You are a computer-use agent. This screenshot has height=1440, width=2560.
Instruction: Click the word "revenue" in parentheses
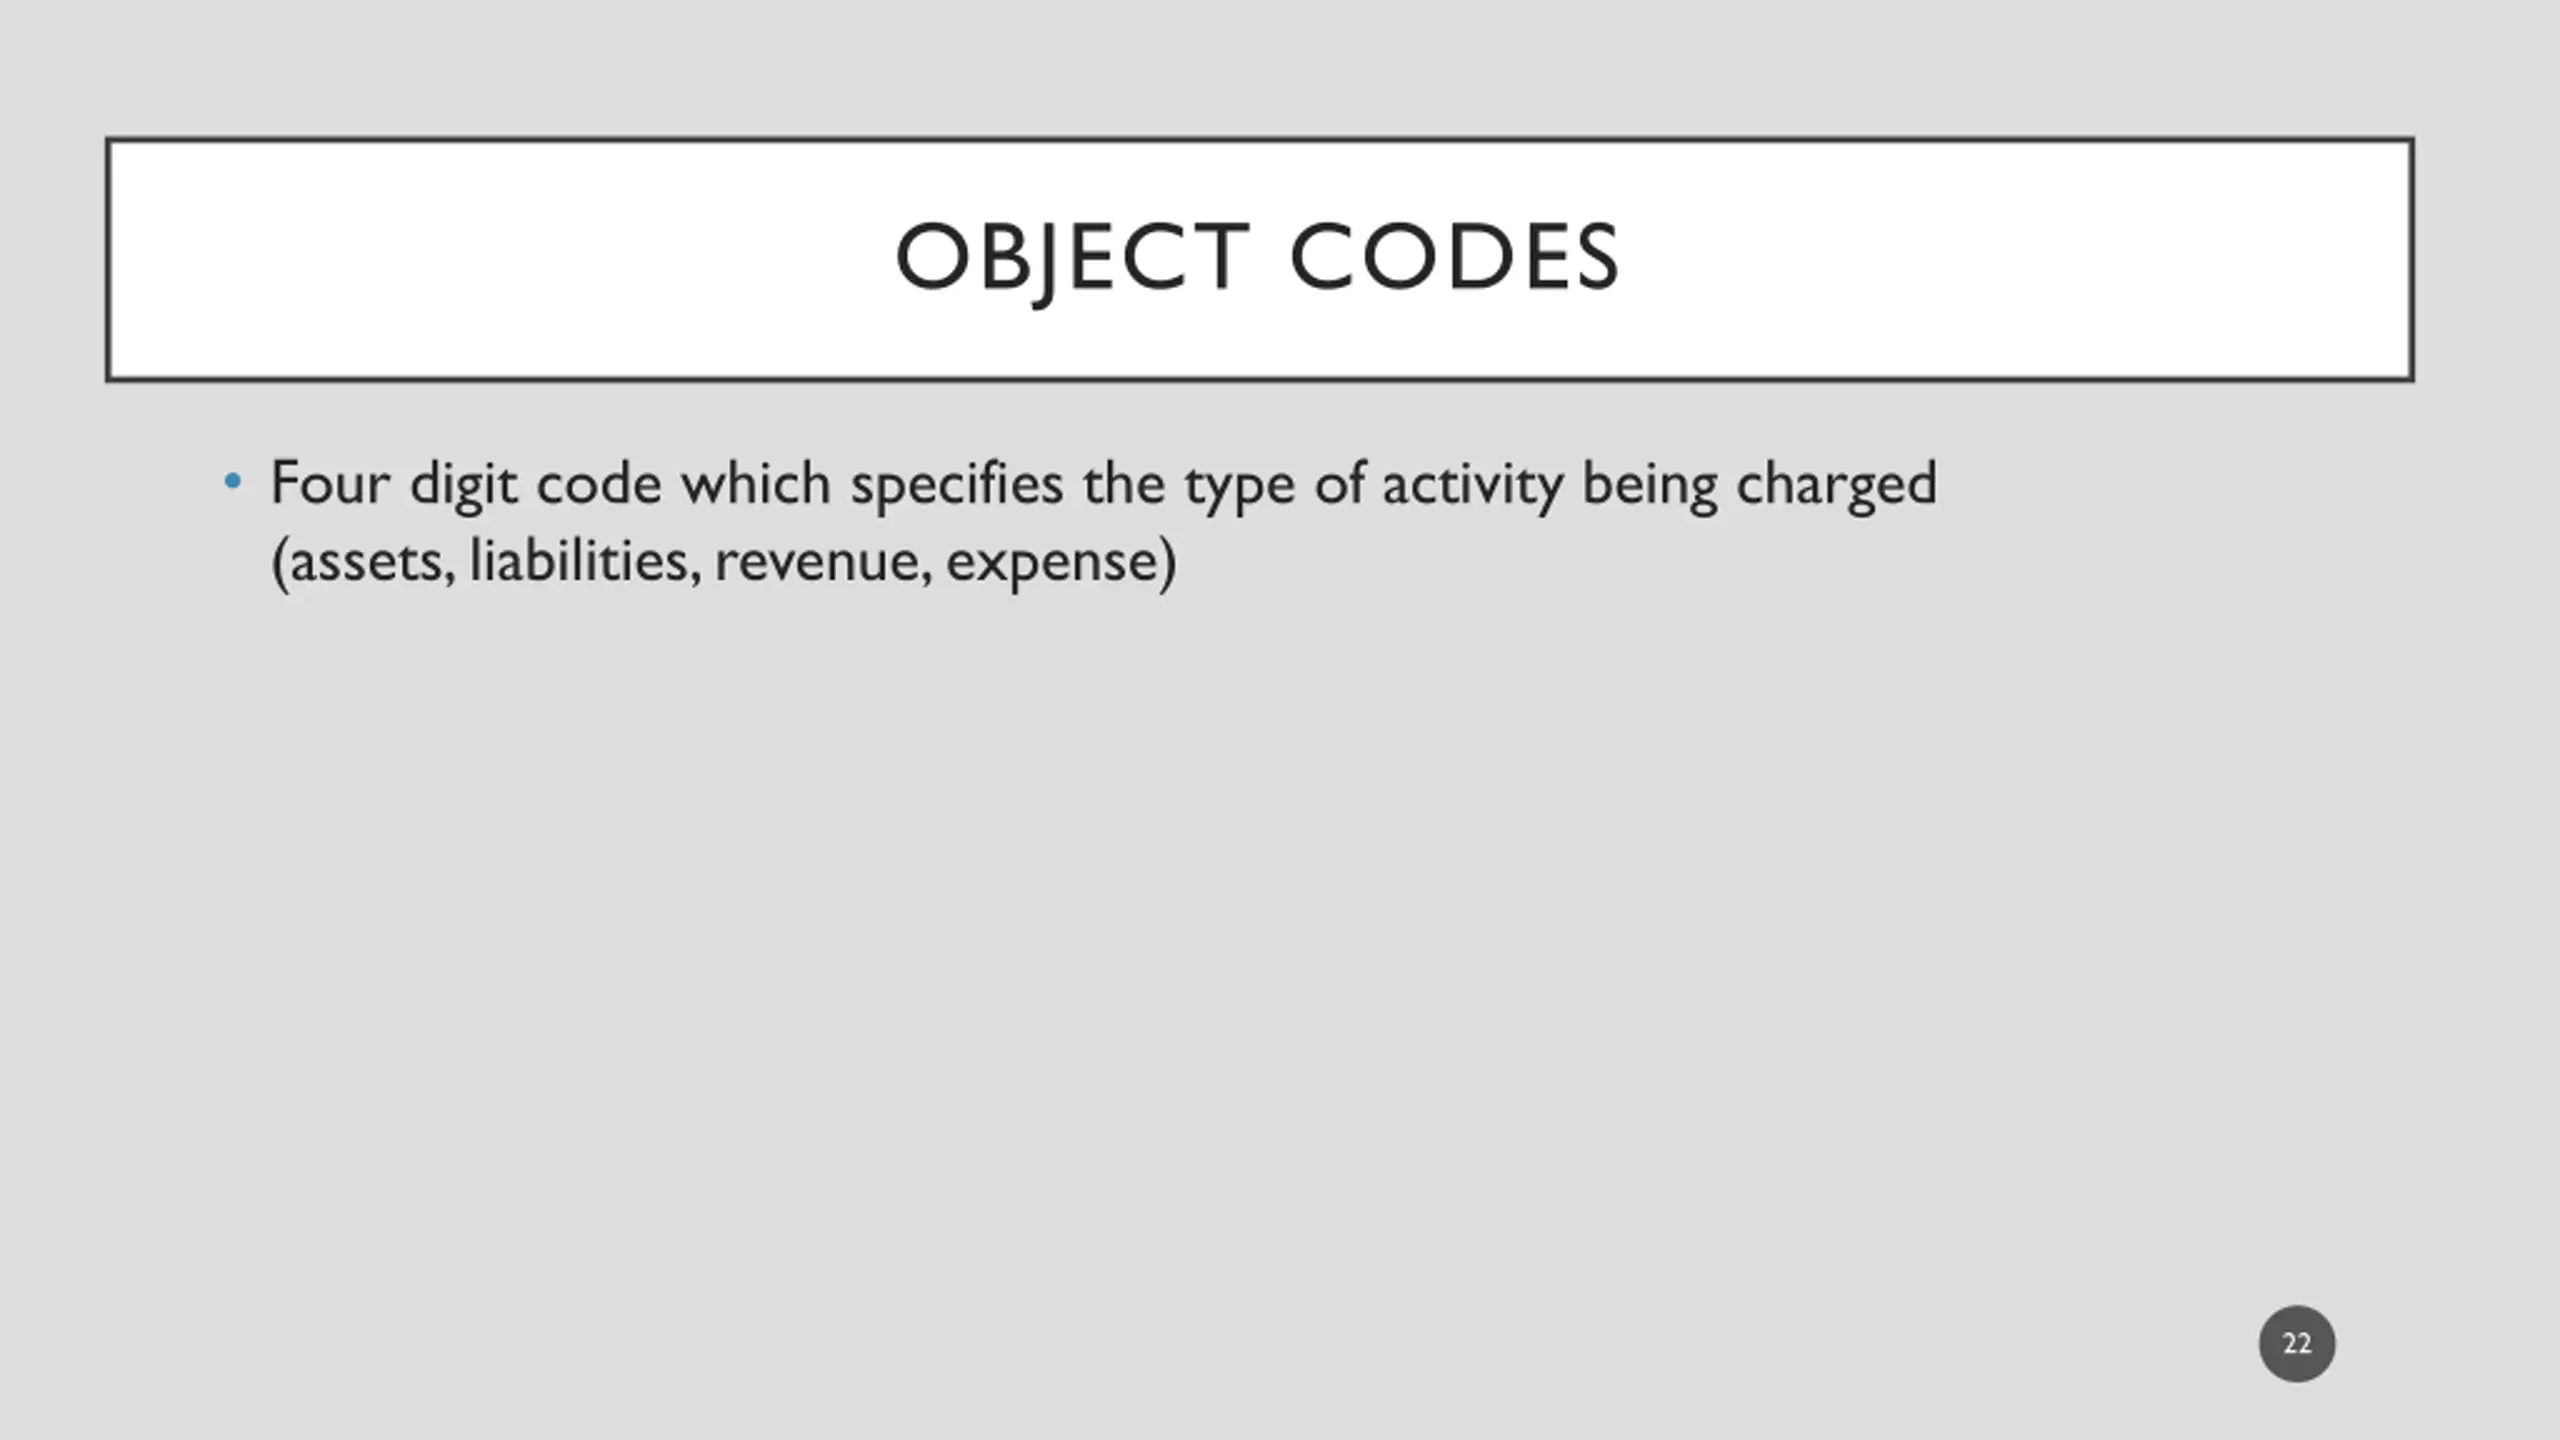coord(823,562)
